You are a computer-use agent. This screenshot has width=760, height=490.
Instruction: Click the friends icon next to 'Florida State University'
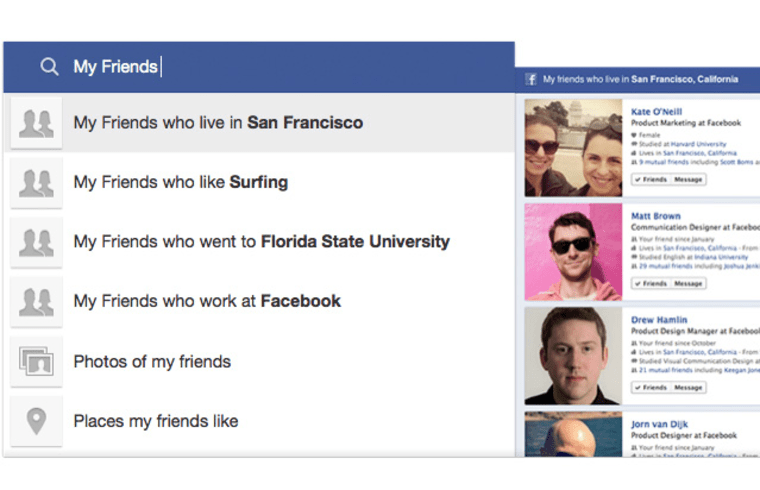click(36, 242)
